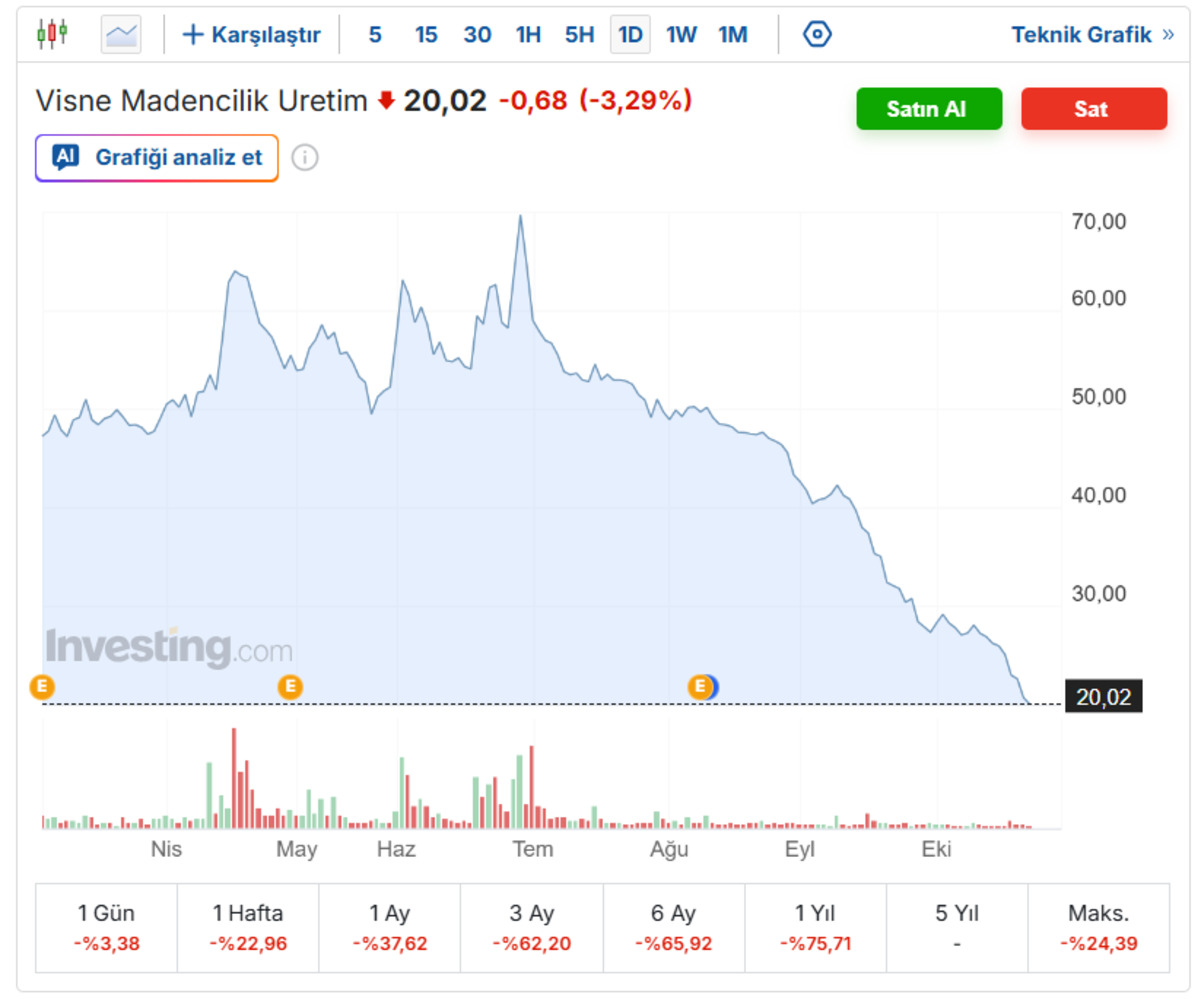This screenshot has height=1004, width=1200.
Task: Choose the 1H interval
Action: 528,35
